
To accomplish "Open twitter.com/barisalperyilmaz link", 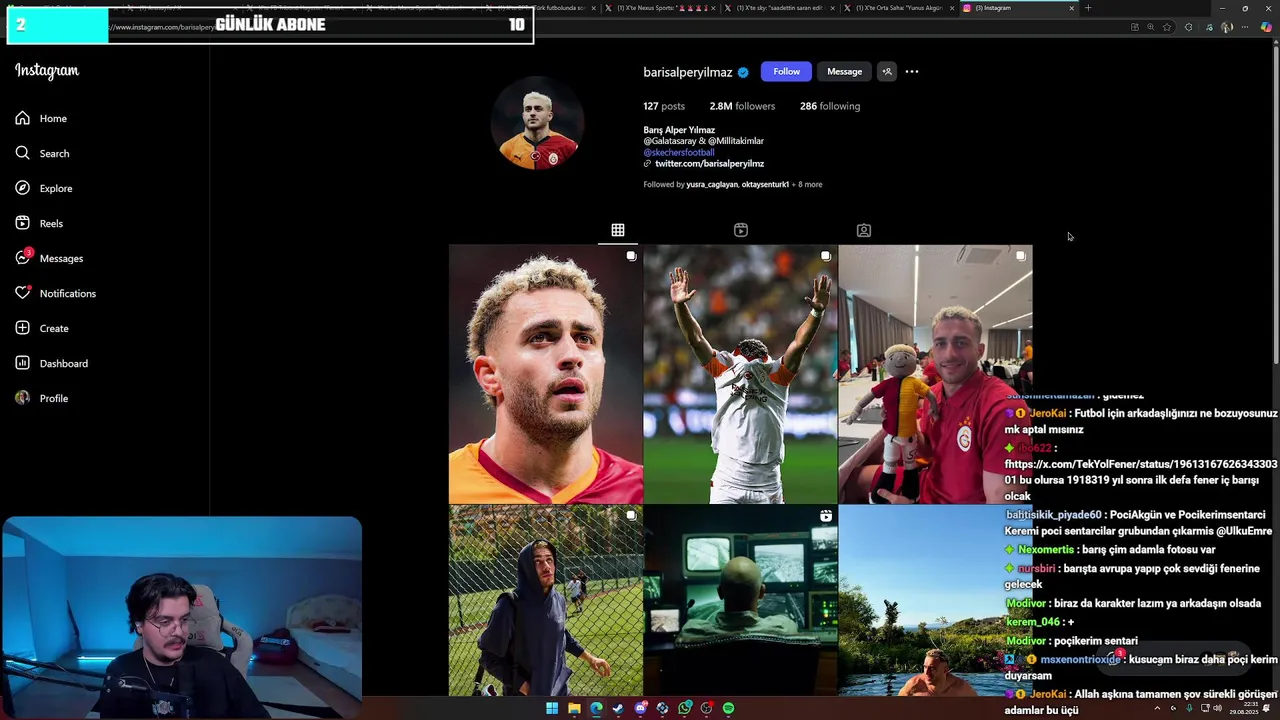I will pyautogui.click(x=709, y=163).
